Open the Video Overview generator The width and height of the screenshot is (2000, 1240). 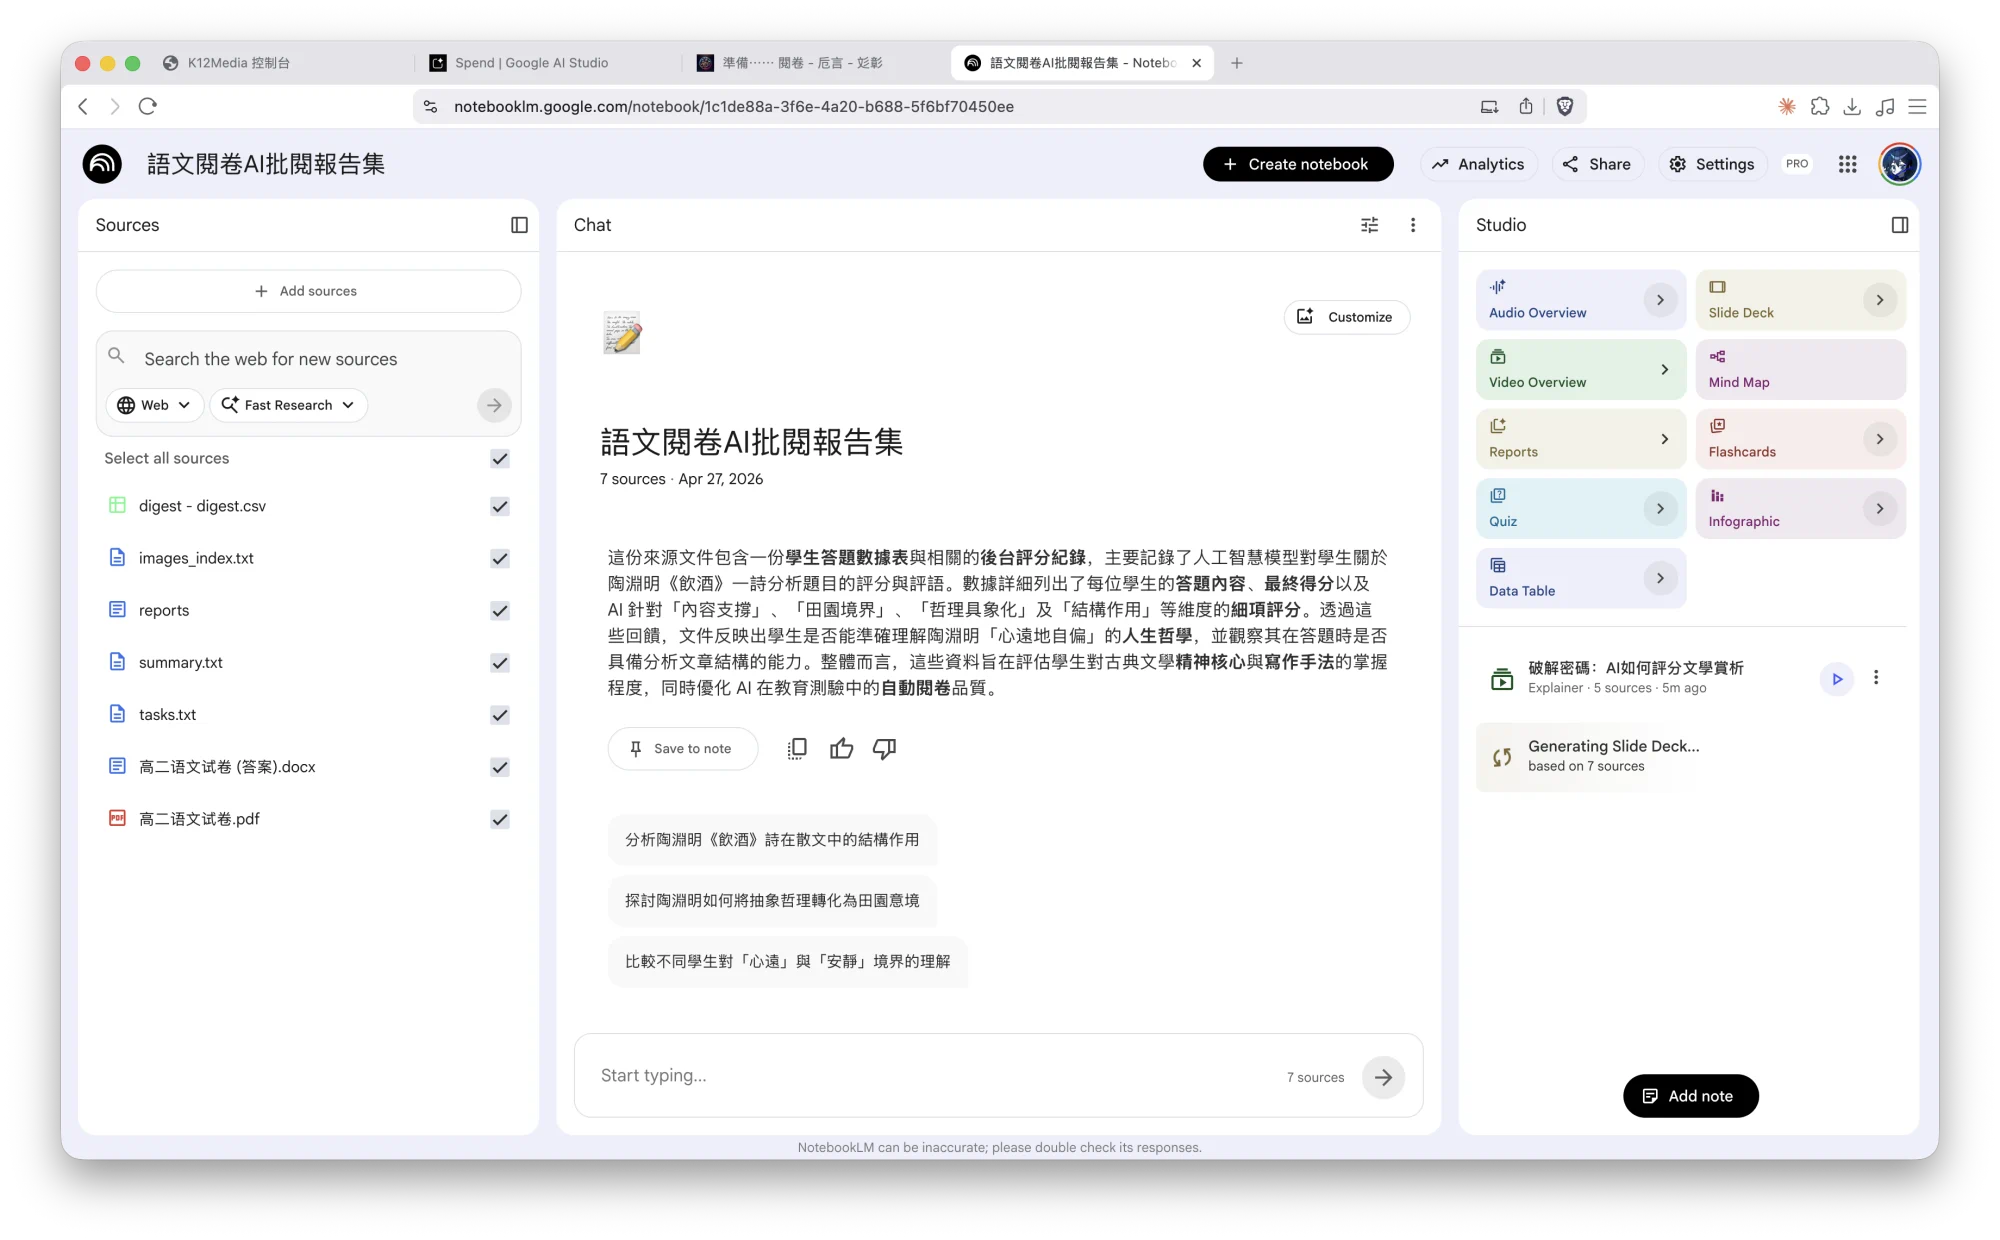[1560, 369]
